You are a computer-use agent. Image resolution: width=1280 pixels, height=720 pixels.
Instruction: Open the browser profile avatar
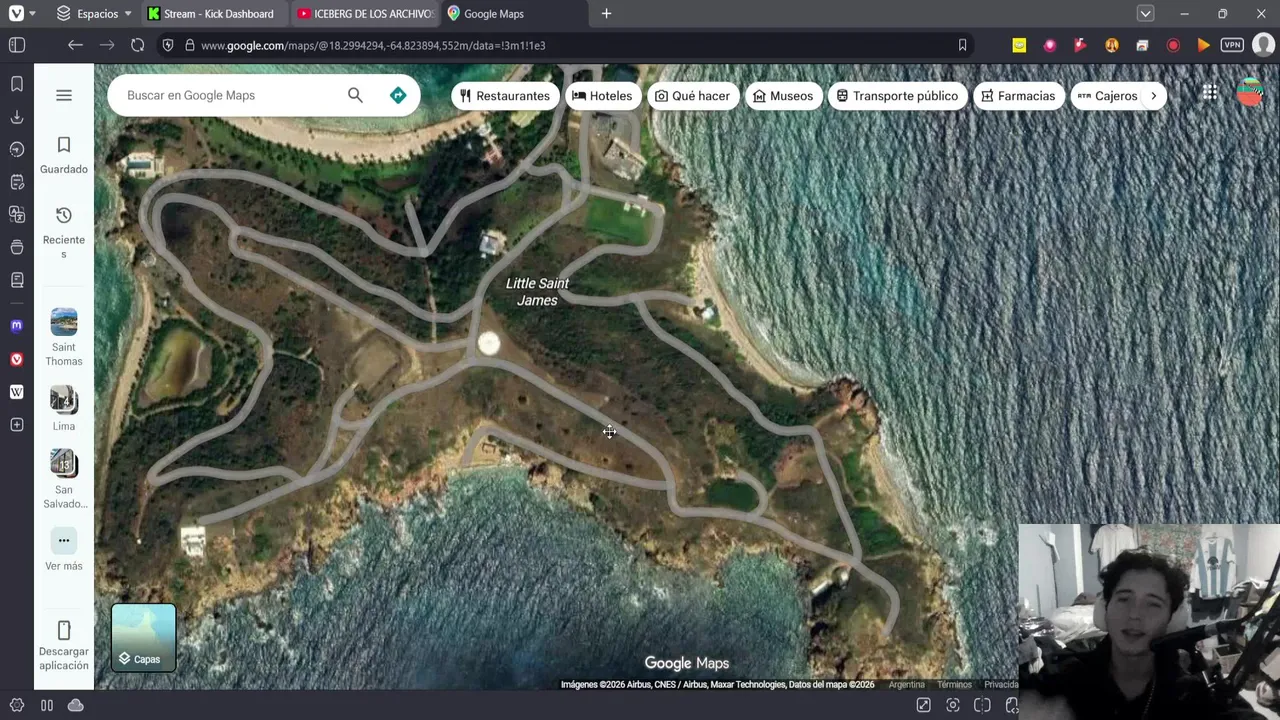tap(1262, 45)
